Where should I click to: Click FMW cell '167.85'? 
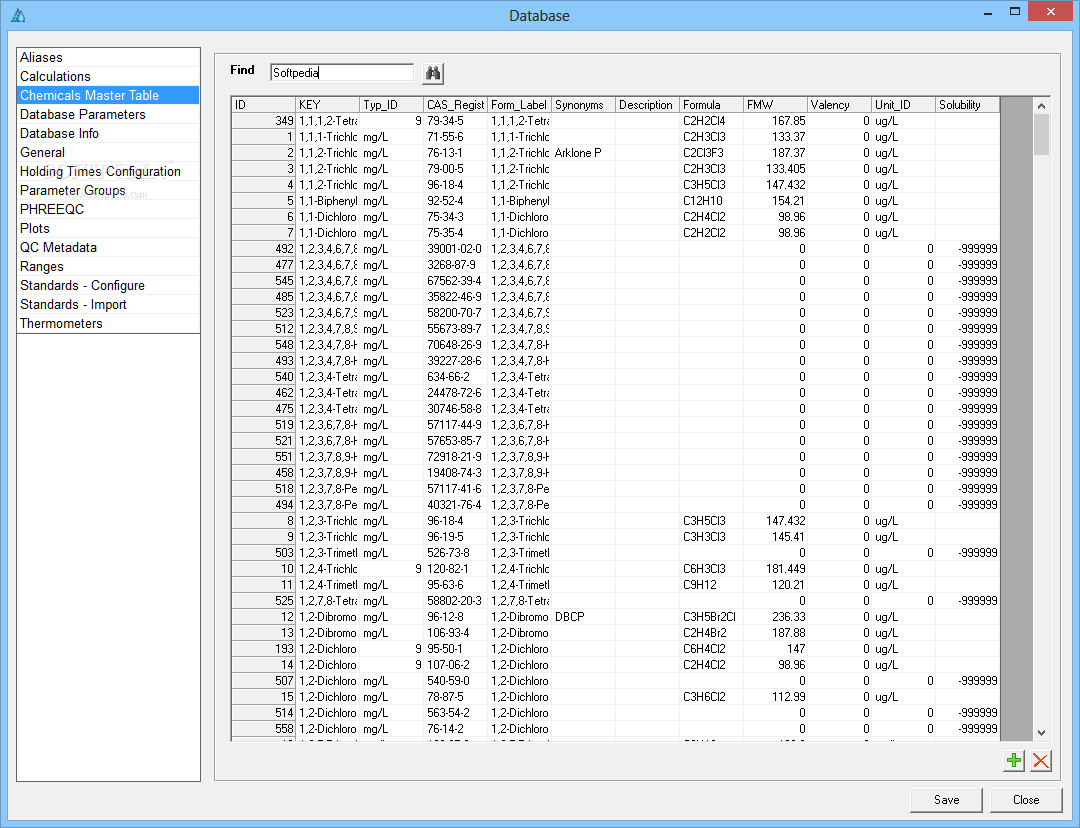click(x=776, y=121)
